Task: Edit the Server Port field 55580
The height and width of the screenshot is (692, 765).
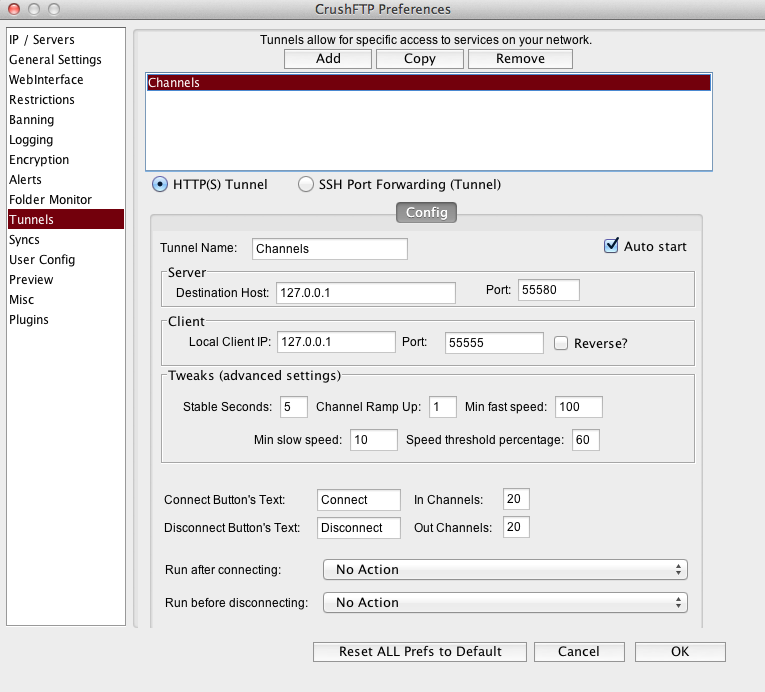Action: 549,290
